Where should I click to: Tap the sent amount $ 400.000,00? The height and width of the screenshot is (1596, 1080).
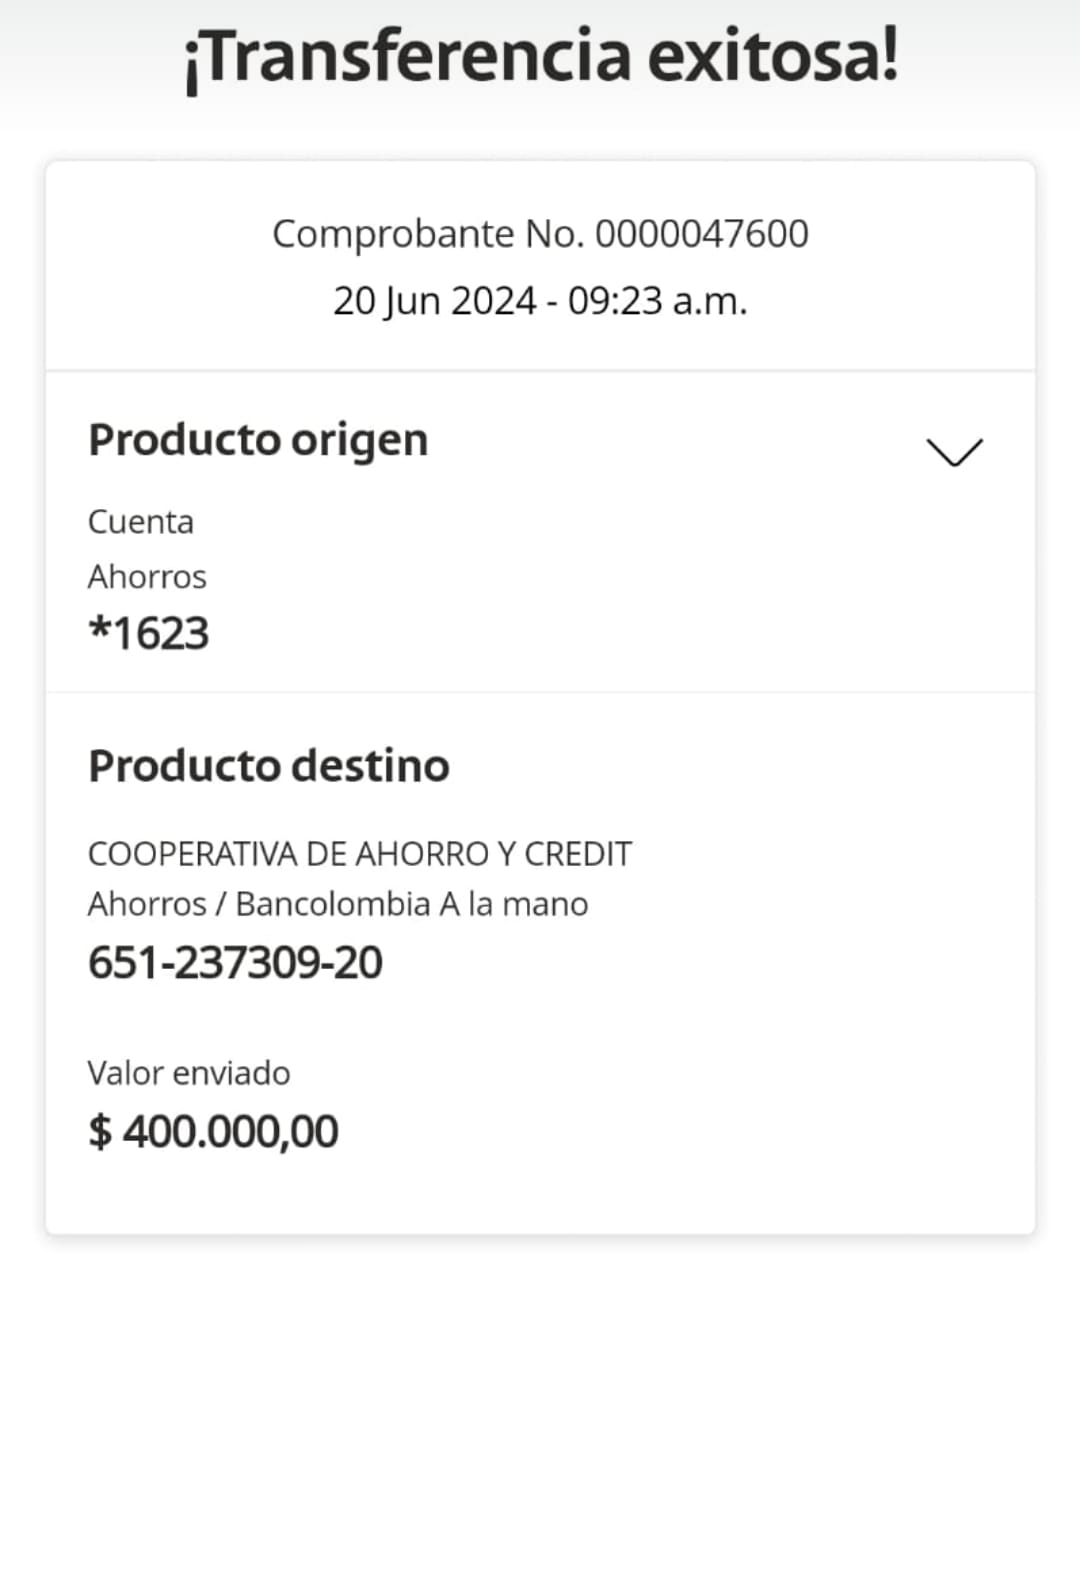(213, 1132)
